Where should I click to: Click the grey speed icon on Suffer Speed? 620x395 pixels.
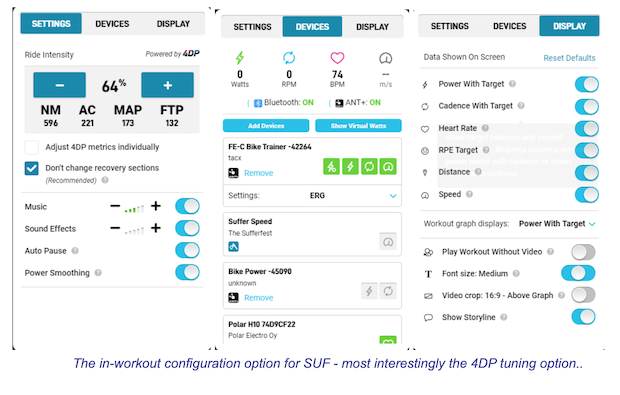point(388,241)
